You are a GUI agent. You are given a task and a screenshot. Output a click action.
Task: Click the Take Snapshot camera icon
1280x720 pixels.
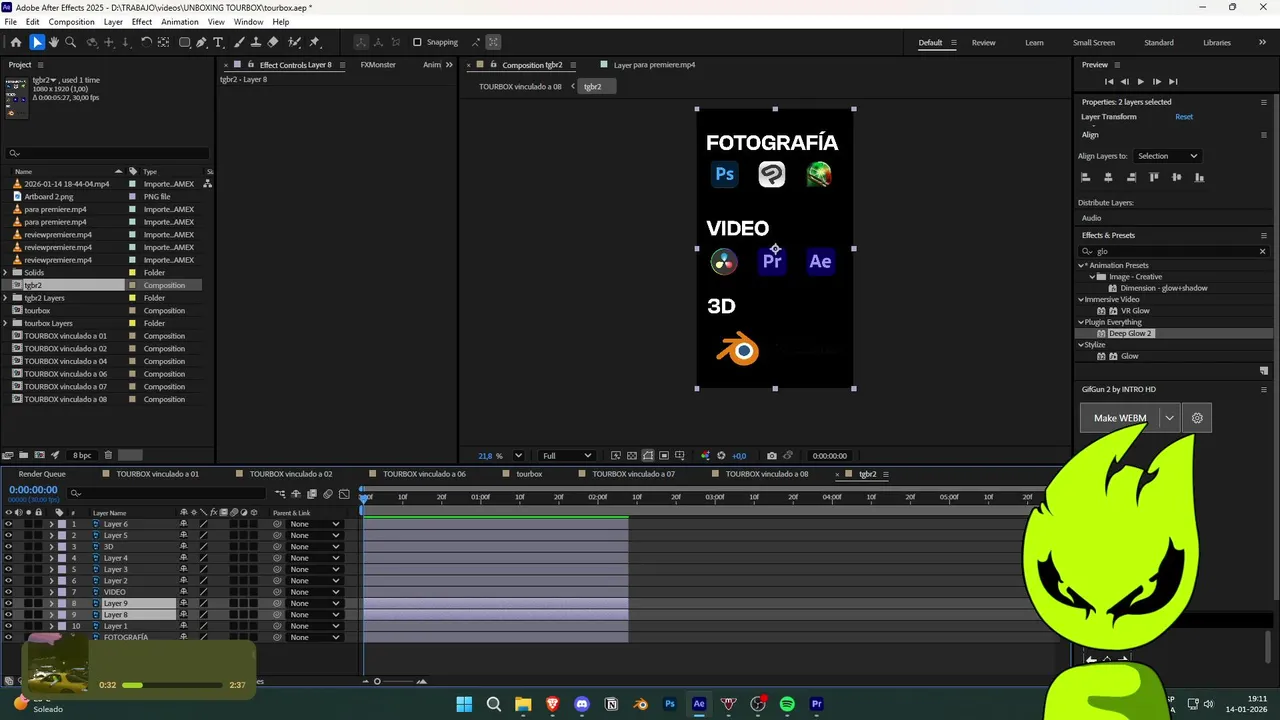click(x=771, y=456)
